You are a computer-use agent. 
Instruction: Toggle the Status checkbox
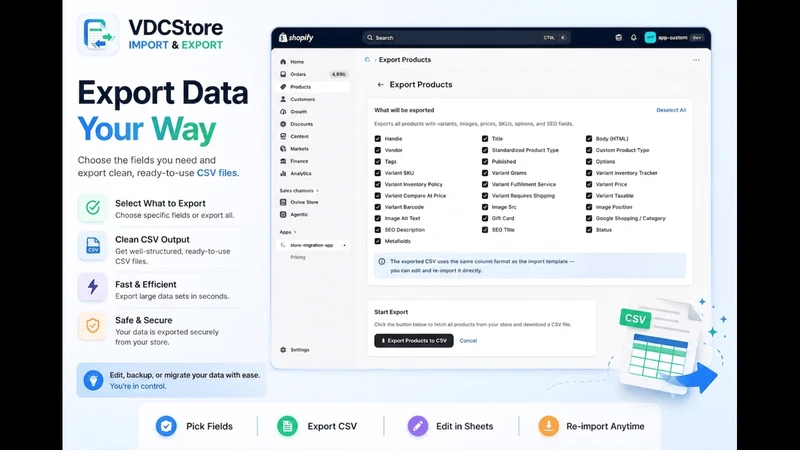(589, 230)
